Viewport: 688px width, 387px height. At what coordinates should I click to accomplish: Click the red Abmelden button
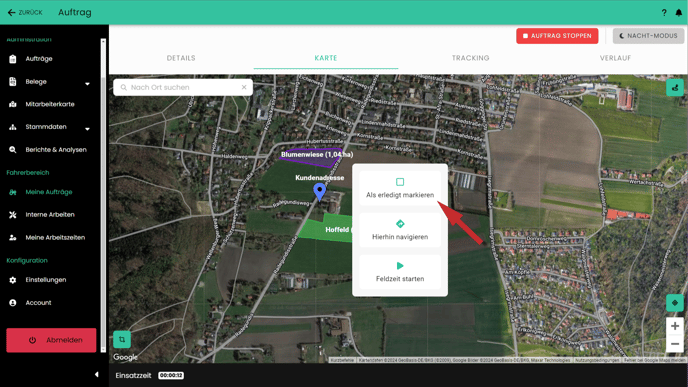pos(51,340)
